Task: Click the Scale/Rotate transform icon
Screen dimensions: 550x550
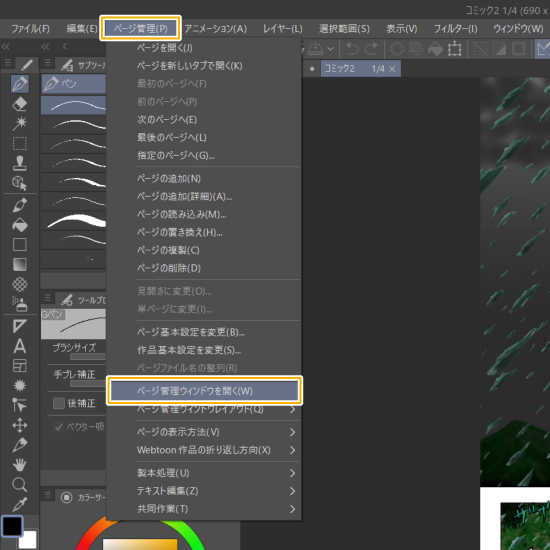Action: tap(455, 49)
